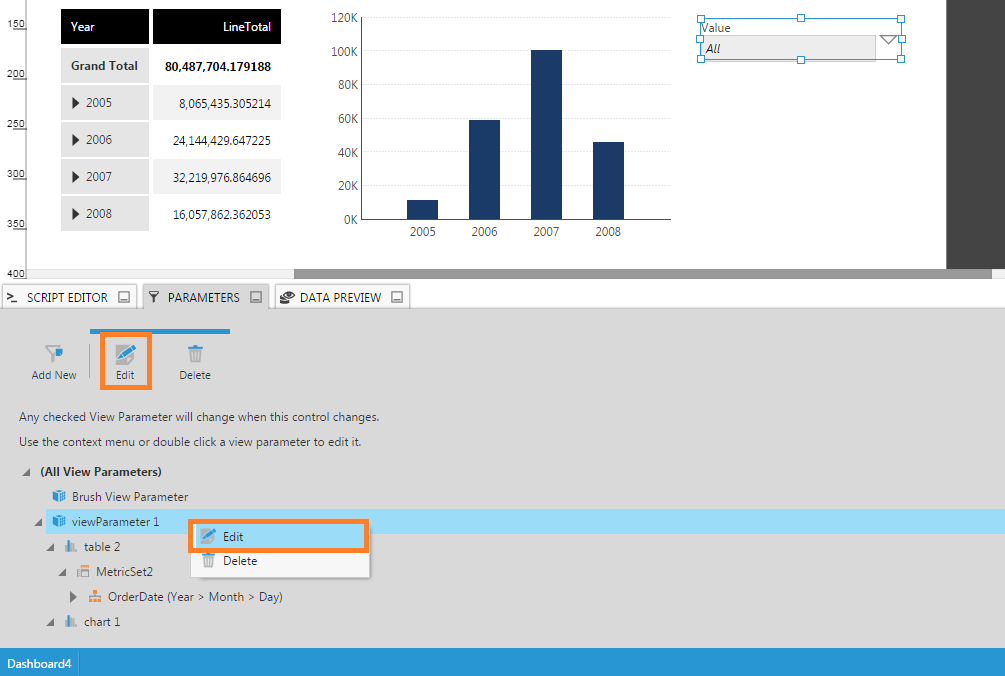
Task: Click the Edit pencil icon in the toolbar
Action: 125,353
